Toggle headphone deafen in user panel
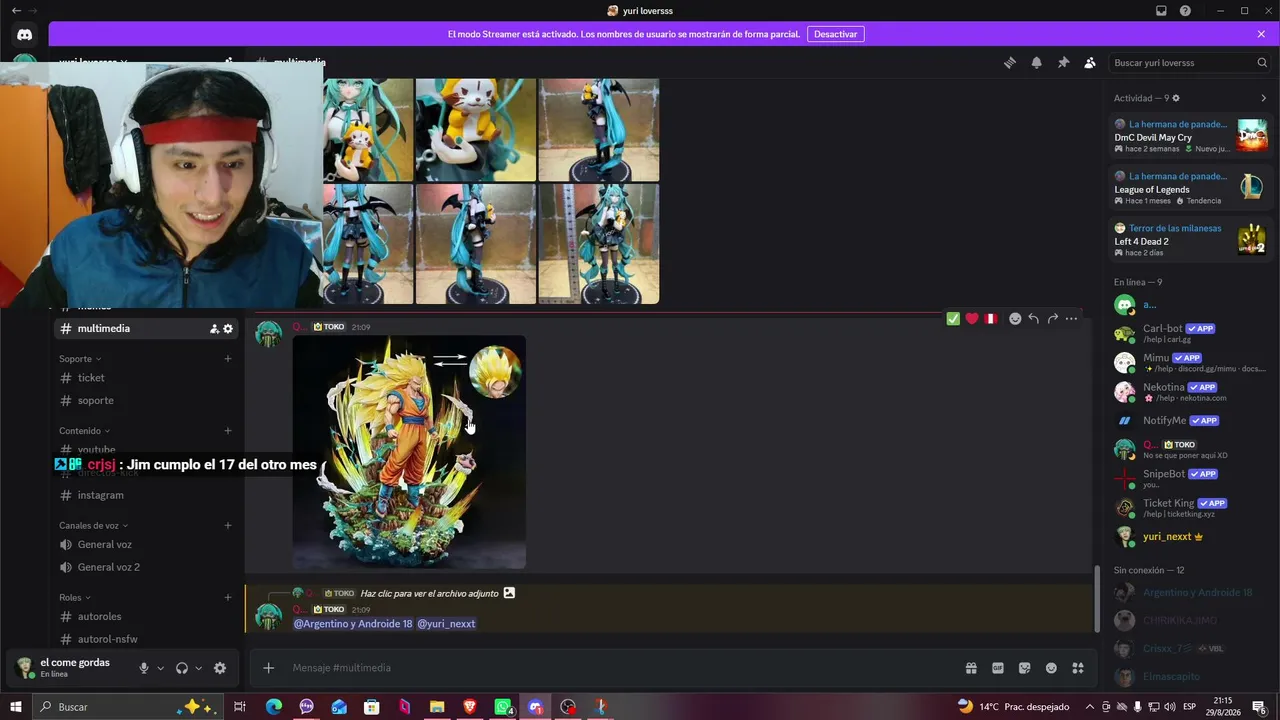This screenshot has height=720, width=1280. pyautogui.click(x=182, y=668)
